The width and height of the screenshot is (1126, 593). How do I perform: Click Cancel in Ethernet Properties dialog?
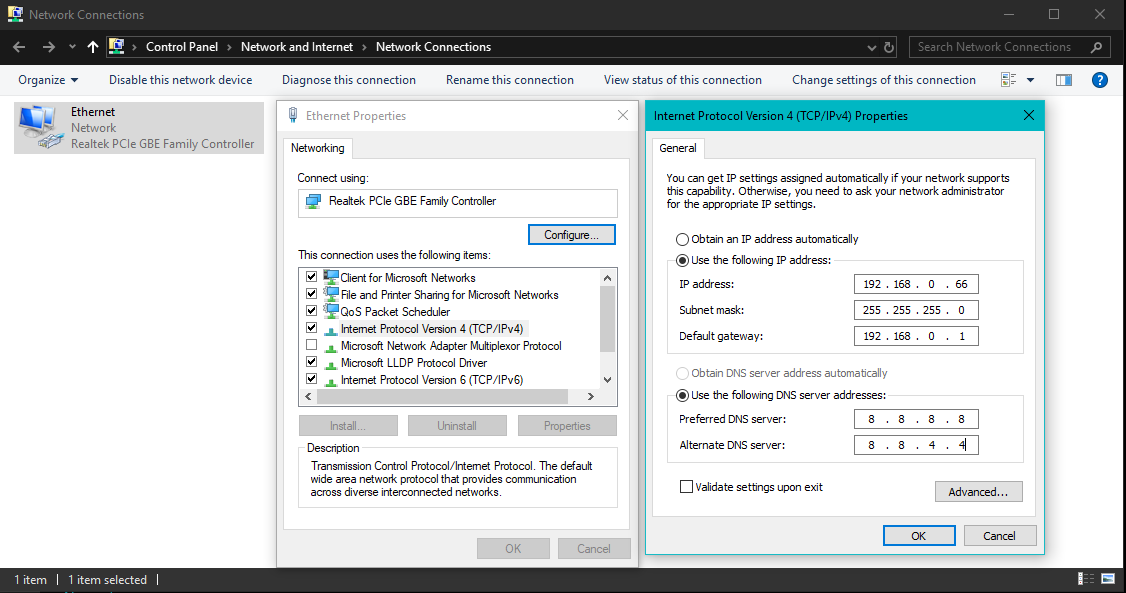(x=594, y=548)
